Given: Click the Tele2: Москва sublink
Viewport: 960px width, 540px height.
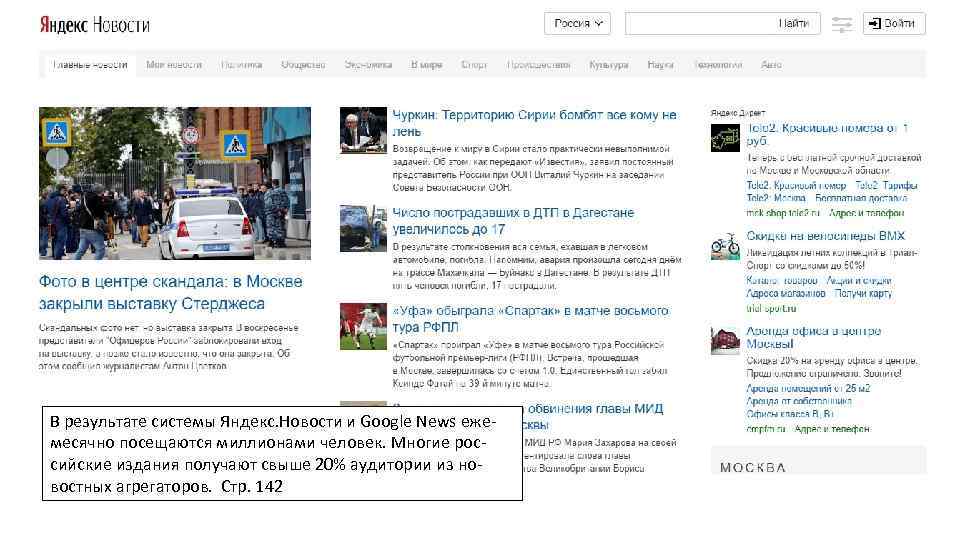Looking at the screenshot, I should click(x=776, y=198).
